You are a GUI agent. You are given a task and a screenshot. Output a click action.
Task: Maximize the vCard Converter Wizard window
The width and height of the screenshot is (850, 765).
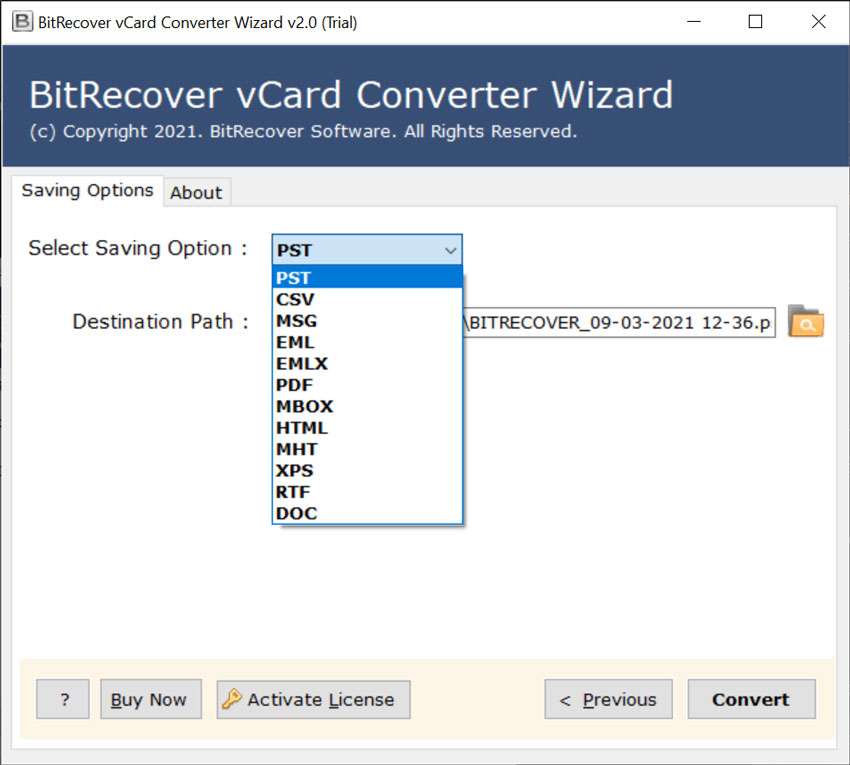click(x=755, y=22)
